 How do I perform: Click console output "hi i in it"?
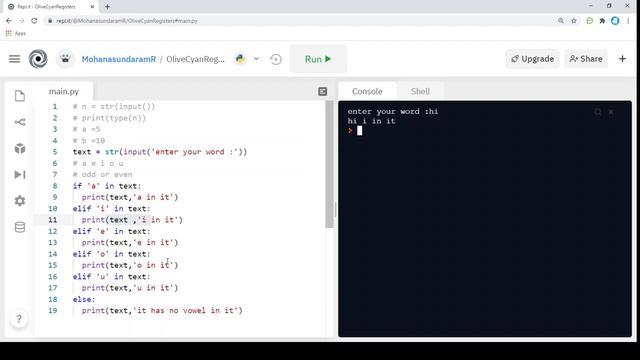pos(371,121)
